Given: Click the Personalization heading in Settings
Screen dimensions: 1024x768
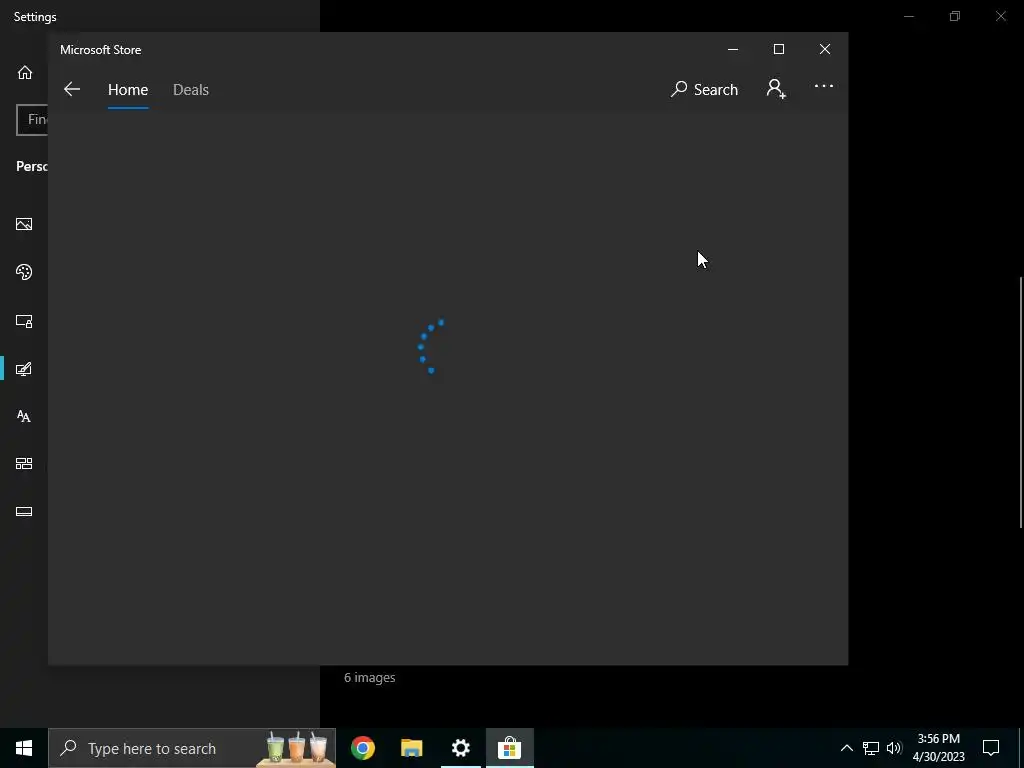Looking at the screenshot, I should point(32,166).
